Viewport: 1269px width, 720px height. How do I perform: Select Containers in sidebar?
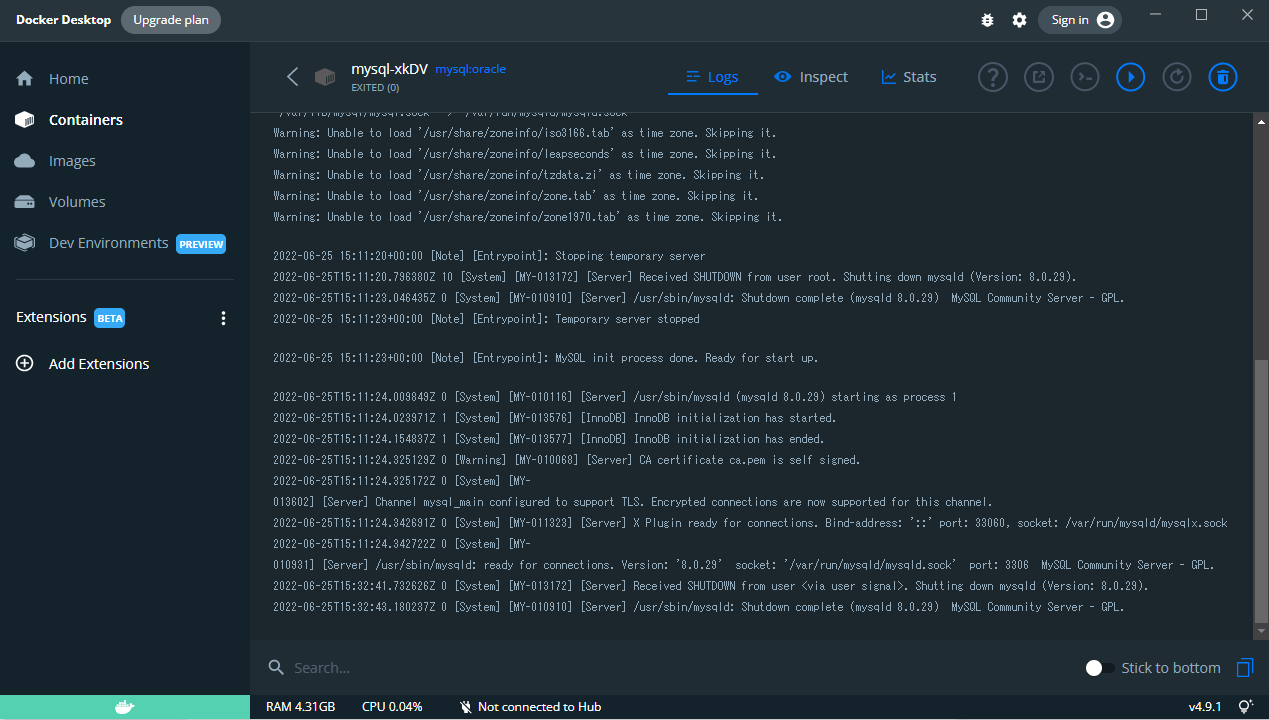coord(86,120)
